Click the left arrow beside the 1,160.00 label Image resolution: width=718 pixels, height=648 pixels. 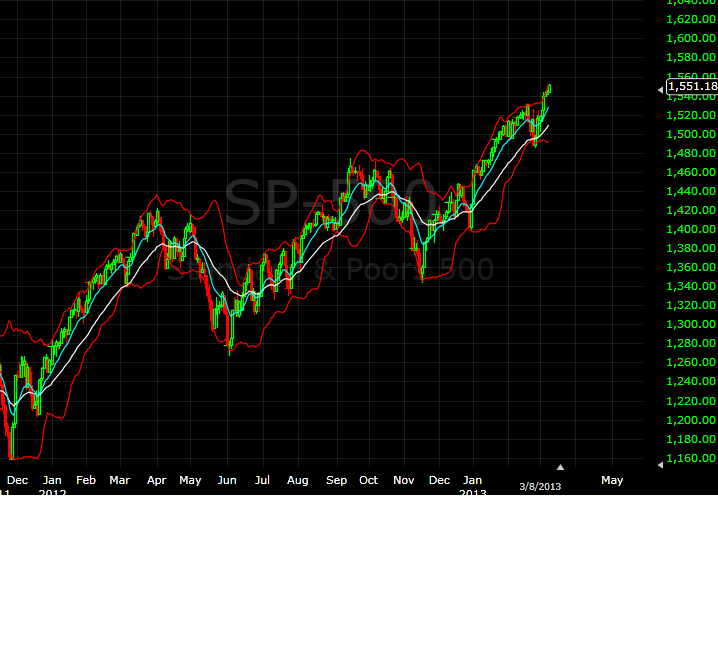point(660,465)
